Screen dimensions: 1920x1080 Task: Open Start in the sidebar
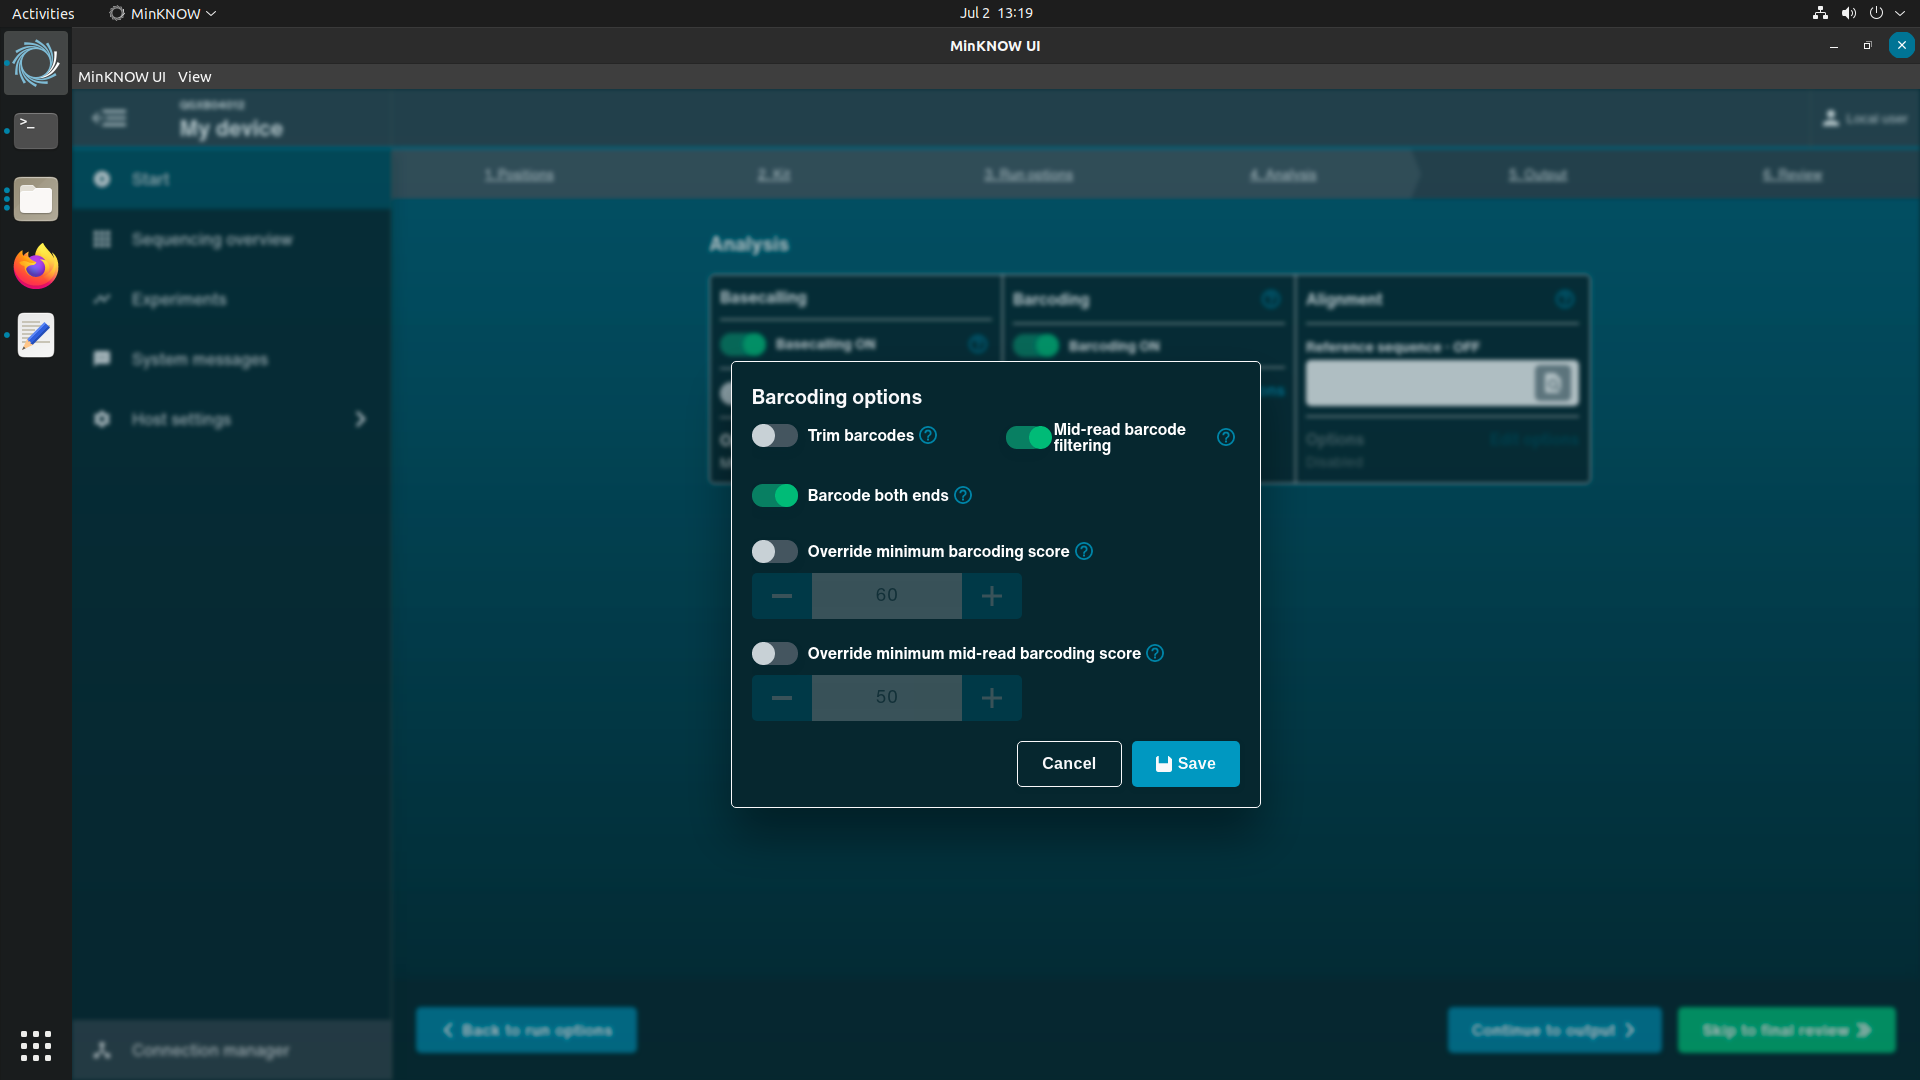point(232,180)
